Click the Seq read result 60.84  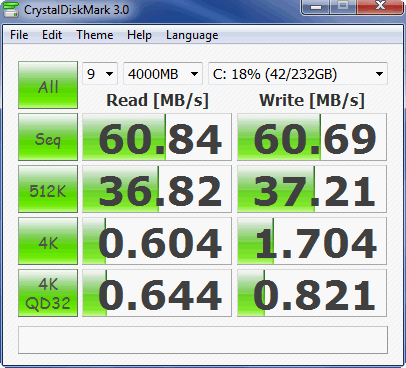(157, 137)
